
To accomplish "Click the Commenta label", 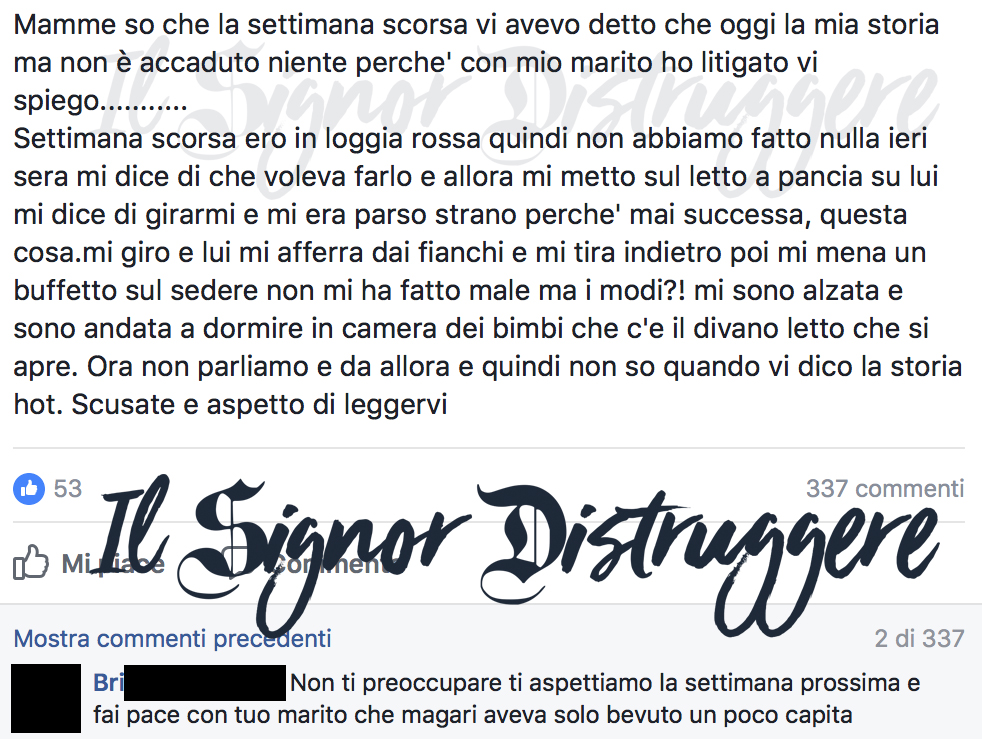I will click(x=332, y=564).
